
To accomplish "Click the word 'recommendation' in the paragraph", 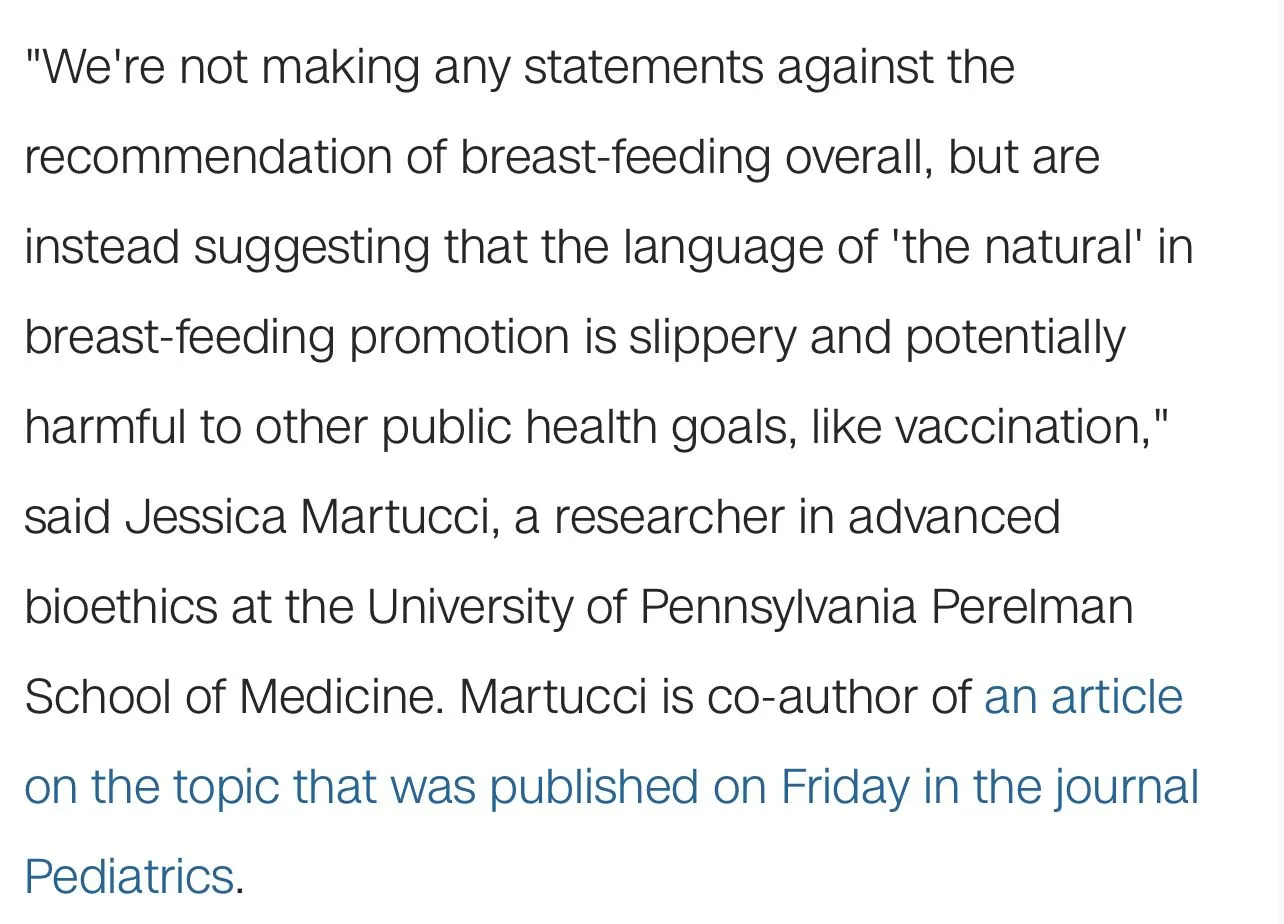I will 207,158.
